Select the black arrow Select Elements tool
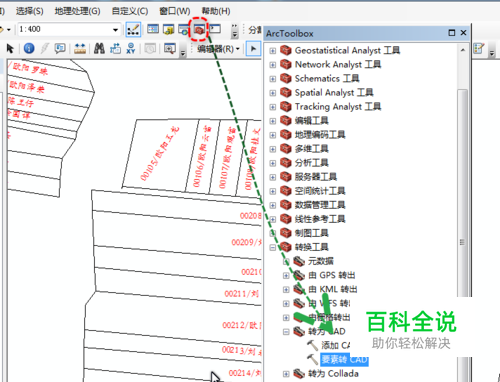The image size is (500, 382). 10,49
